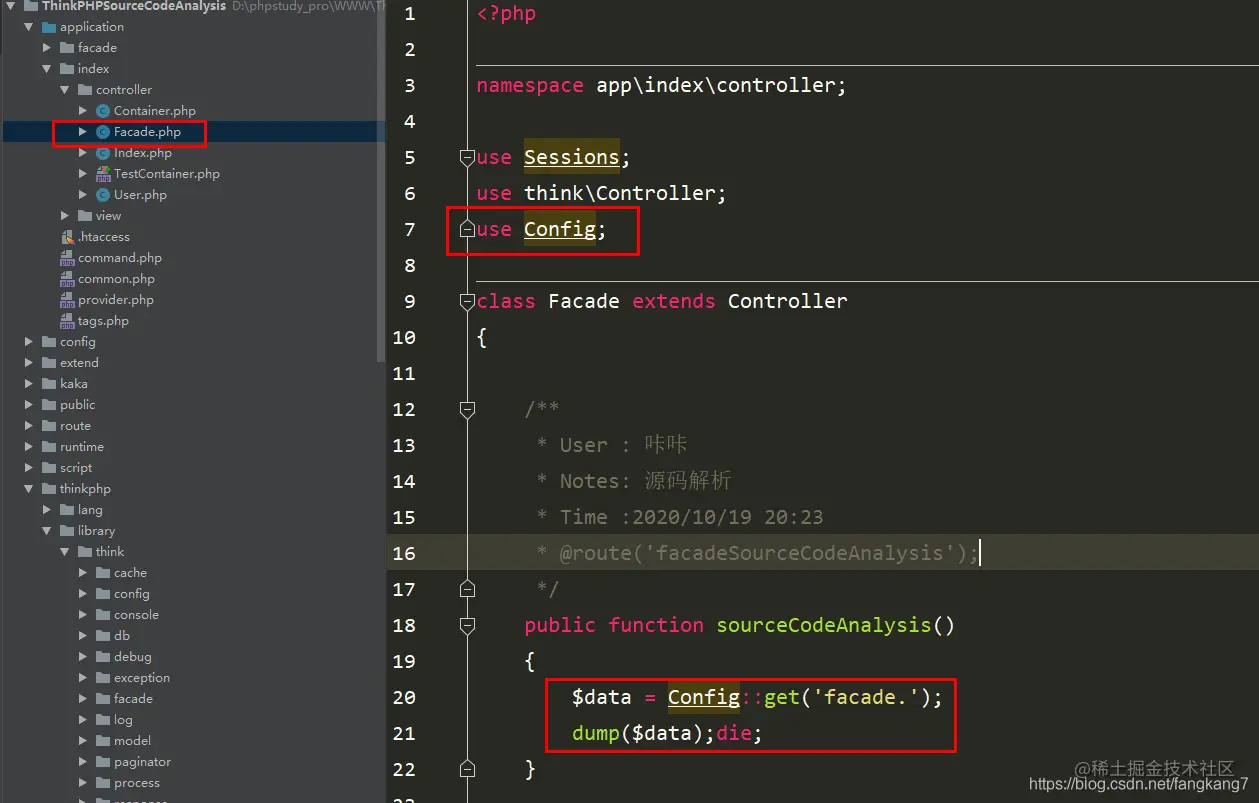Click the dump function call on line 21
Image resolution: width=1259 pixels, height=803 pixels.
[596, 733]
